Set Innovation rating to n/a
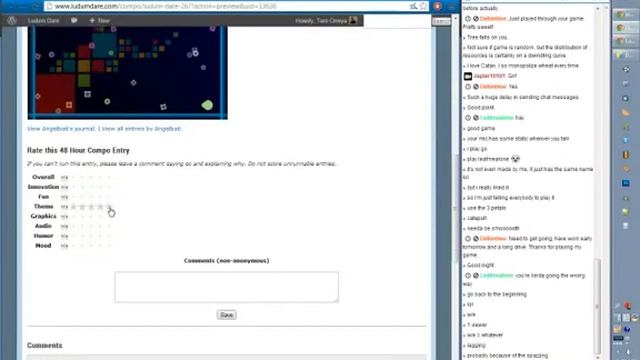This screenshot has width=640, height=360. [x=64, y=187]
